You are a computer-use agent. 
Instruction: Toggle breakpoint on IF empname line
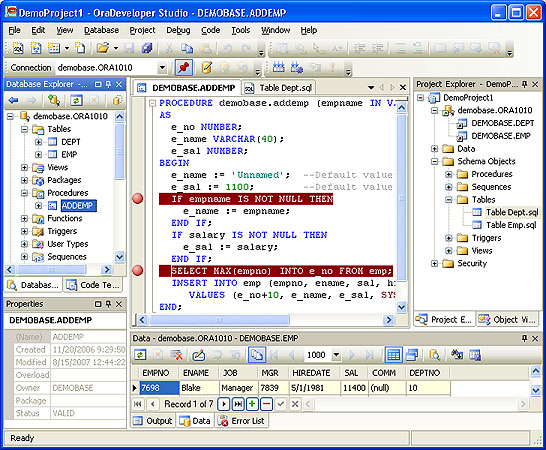138,199
